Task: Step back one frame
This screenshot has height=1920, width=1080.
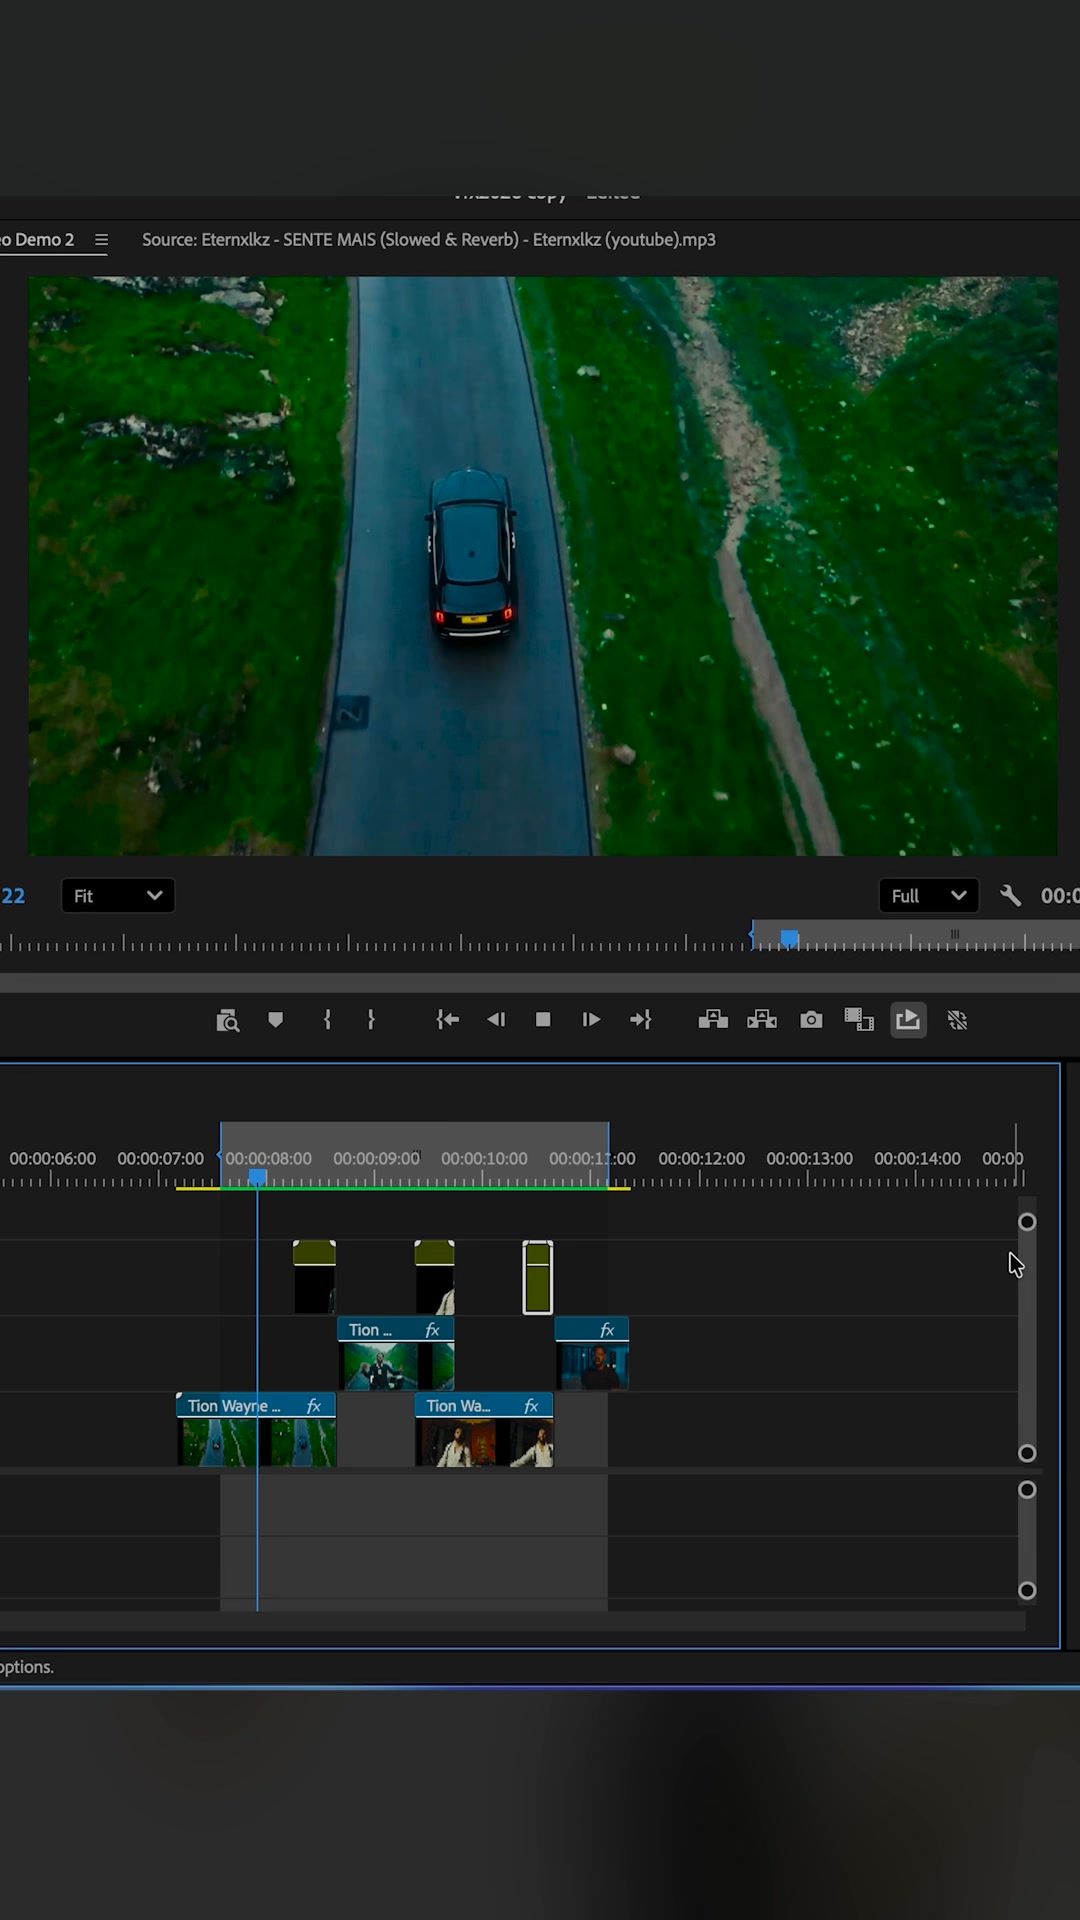Action: (x=496, y=1020)
